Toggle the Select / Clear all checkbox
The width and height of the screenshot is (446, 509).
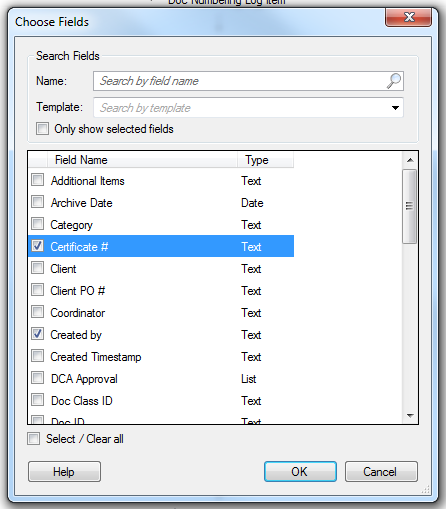[33, 439]
